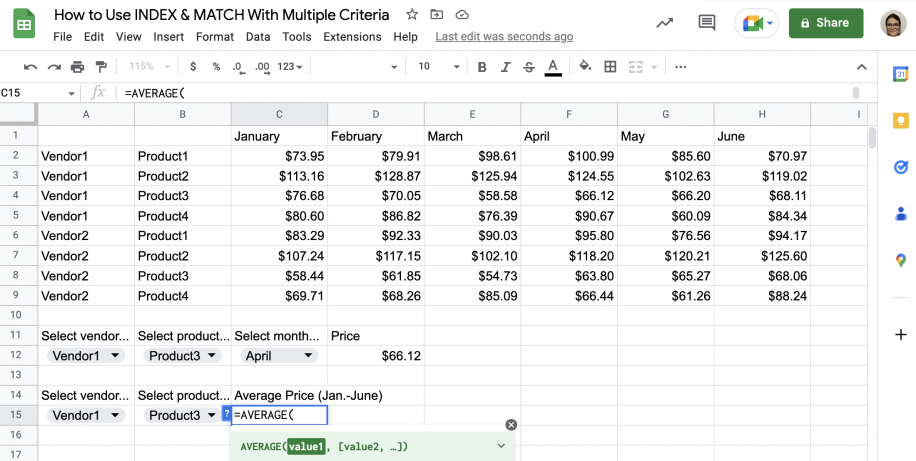Open the activity dashboard trend icon
Viewport: 916px width, 461px height.
coord(664,23)
